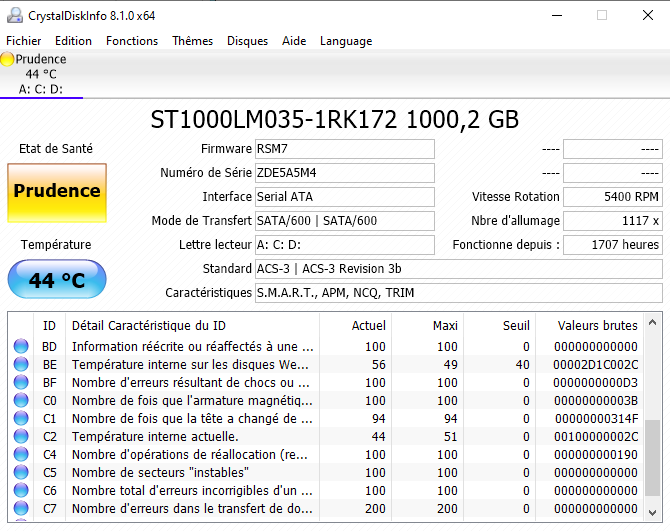This screenshot has width=670, height=531.
Task: Open the Fichier menu
Action: click(24, 41)
